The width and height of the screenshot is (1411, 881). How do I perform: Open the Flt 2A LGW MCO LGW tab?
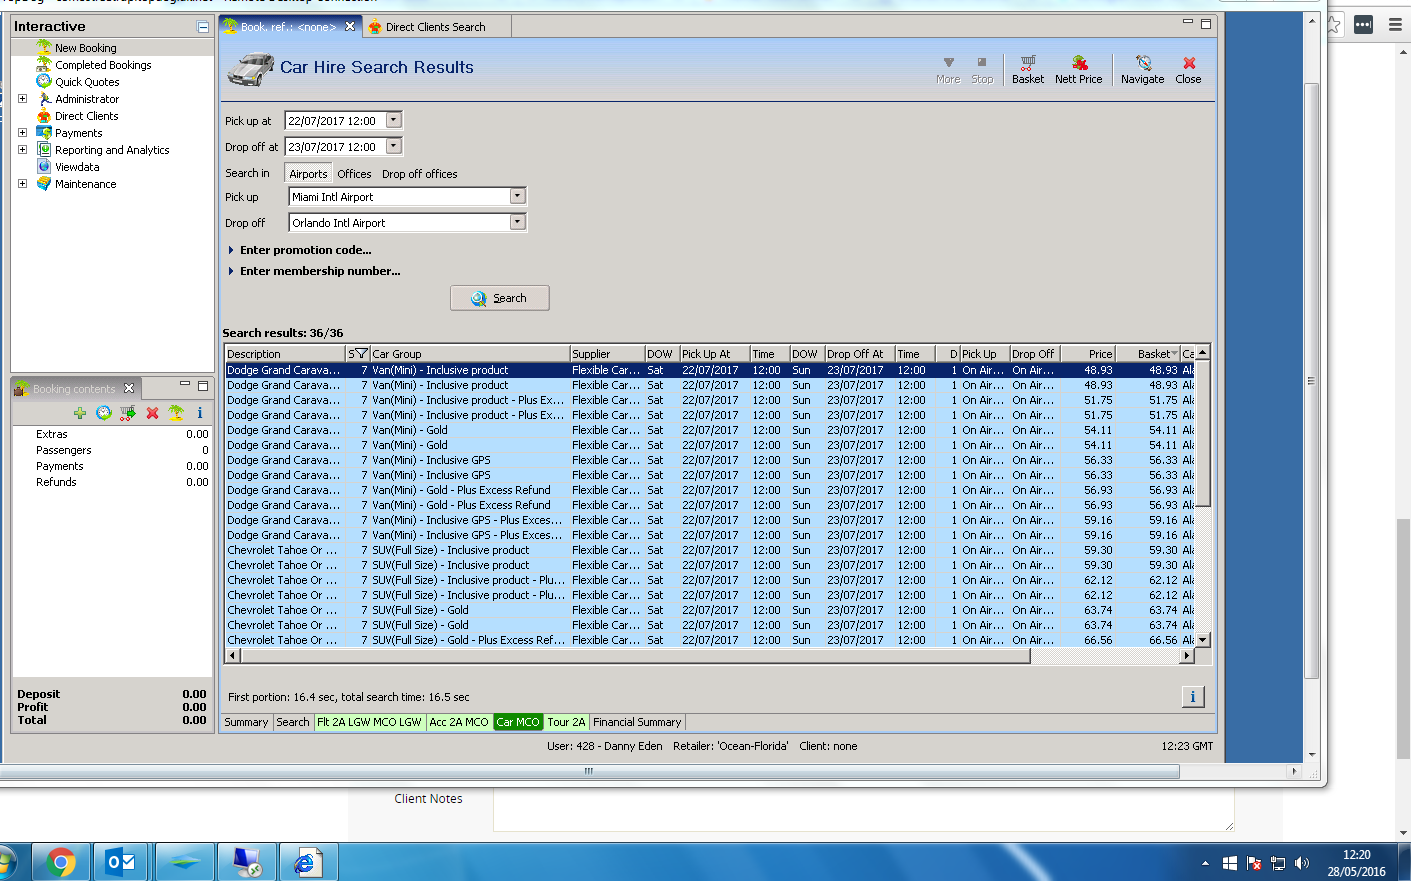point(370,722)
